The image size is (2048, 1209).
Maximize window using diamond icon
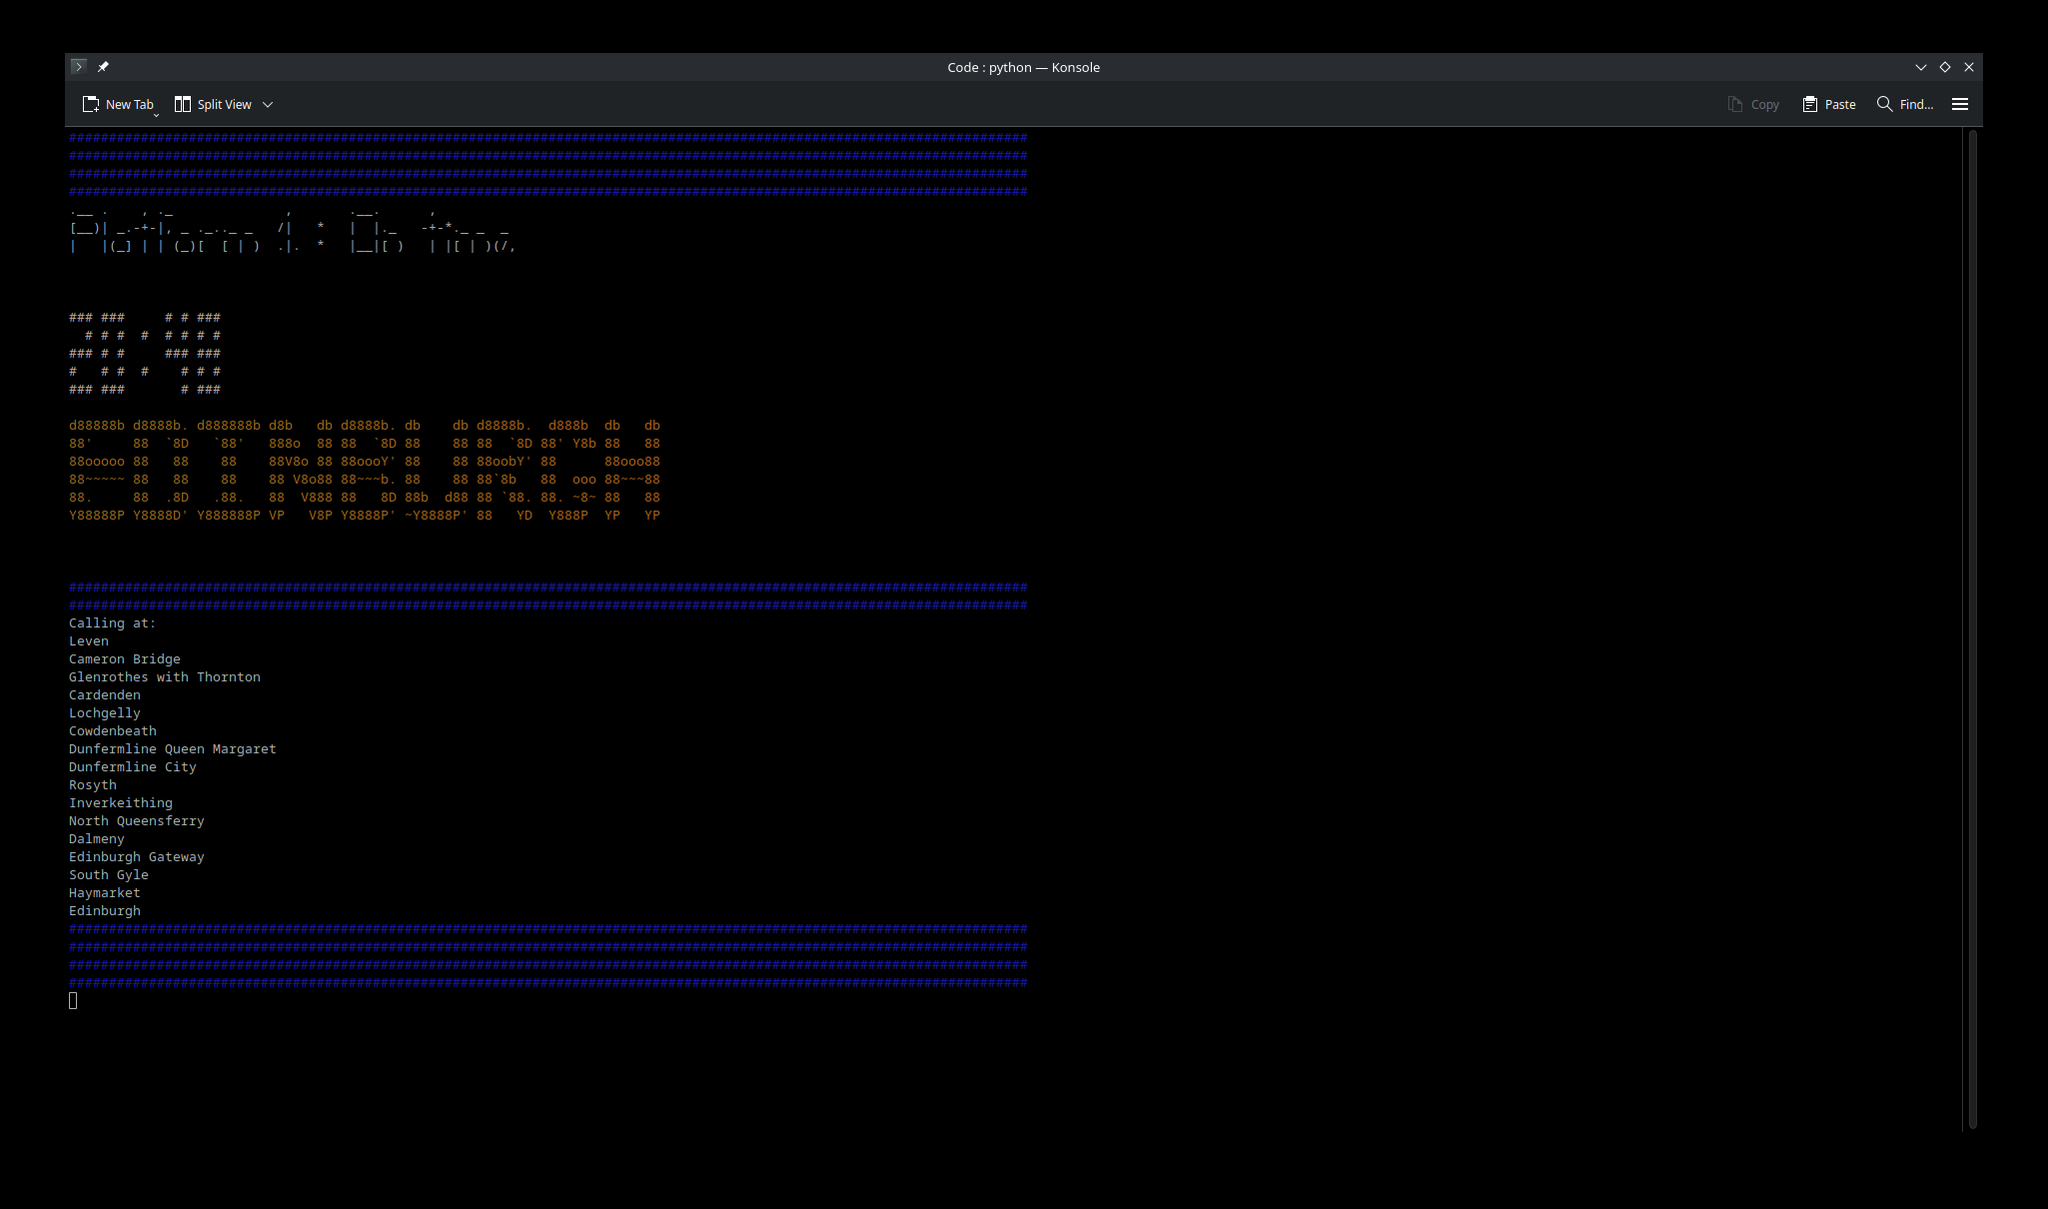pyautogui.click(x=1945, y=67)
